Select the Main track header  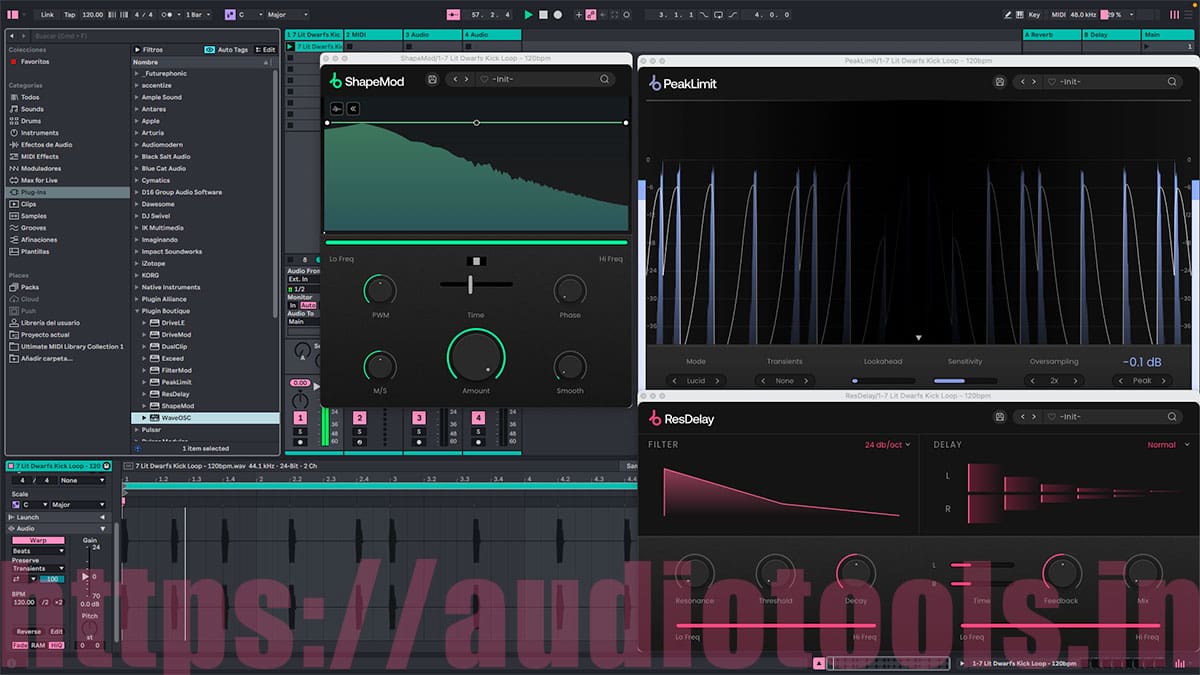click(x=1167, y=35)
